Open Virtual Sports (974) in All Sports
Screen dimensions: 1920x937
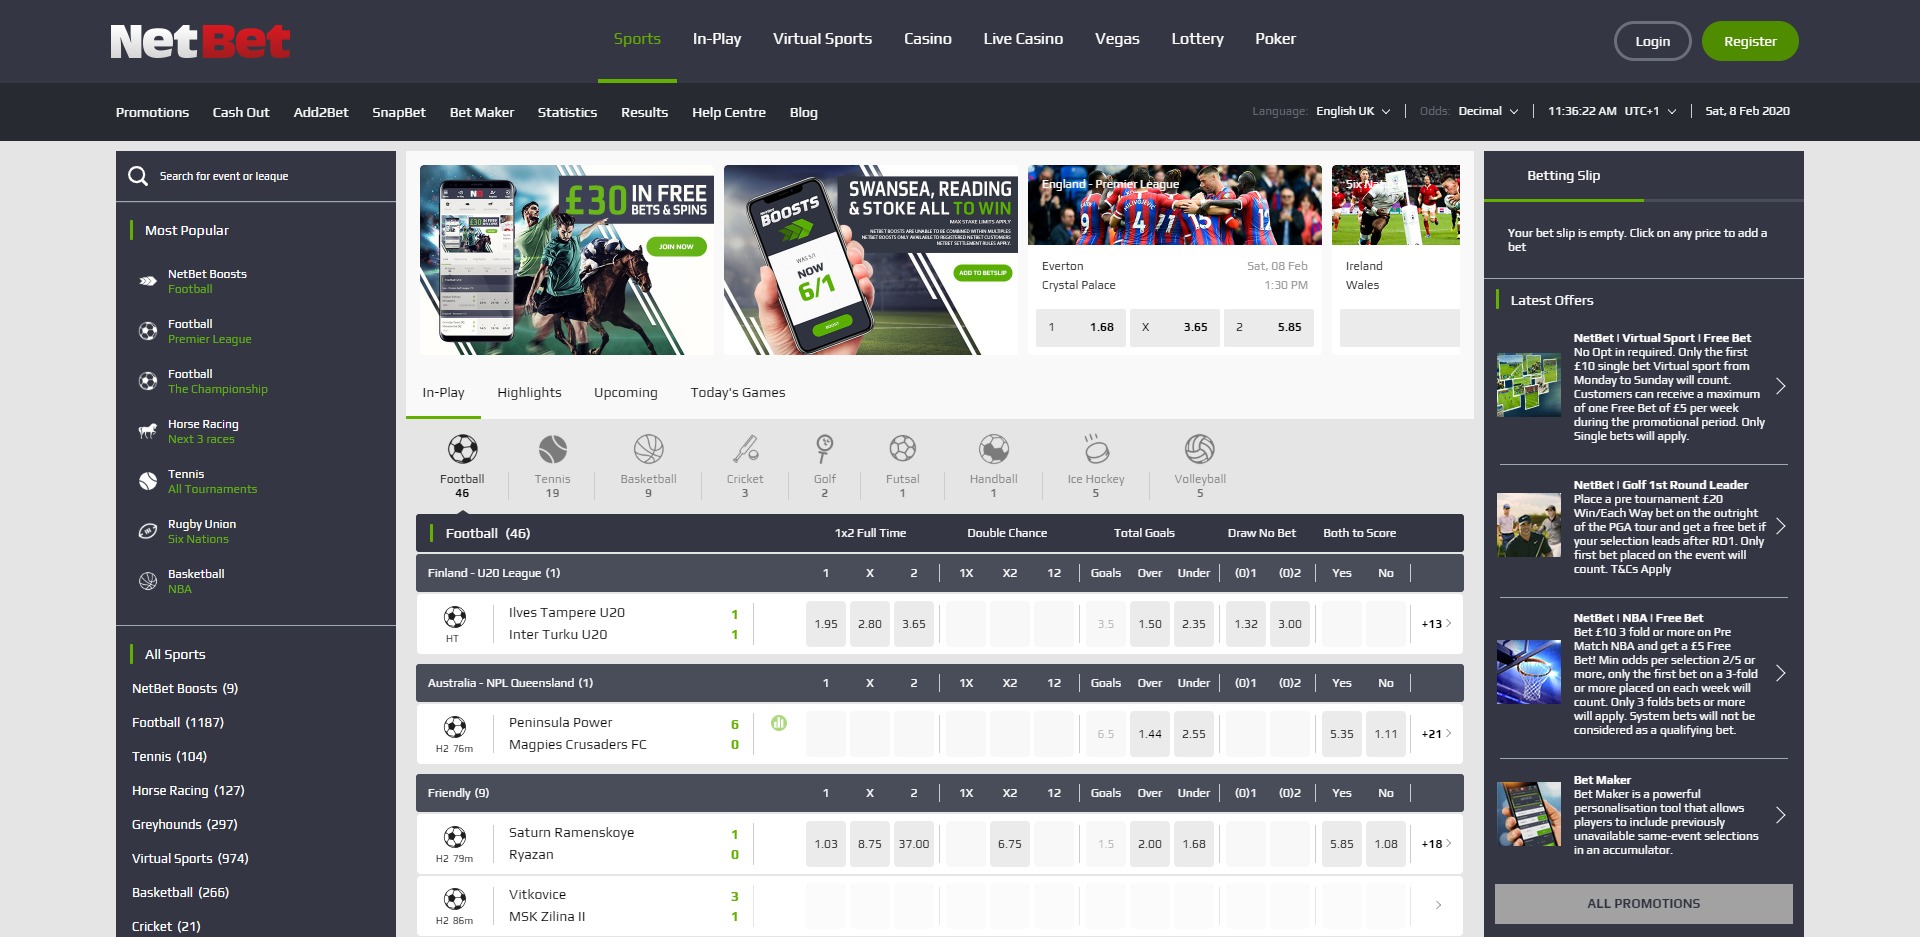190,858
